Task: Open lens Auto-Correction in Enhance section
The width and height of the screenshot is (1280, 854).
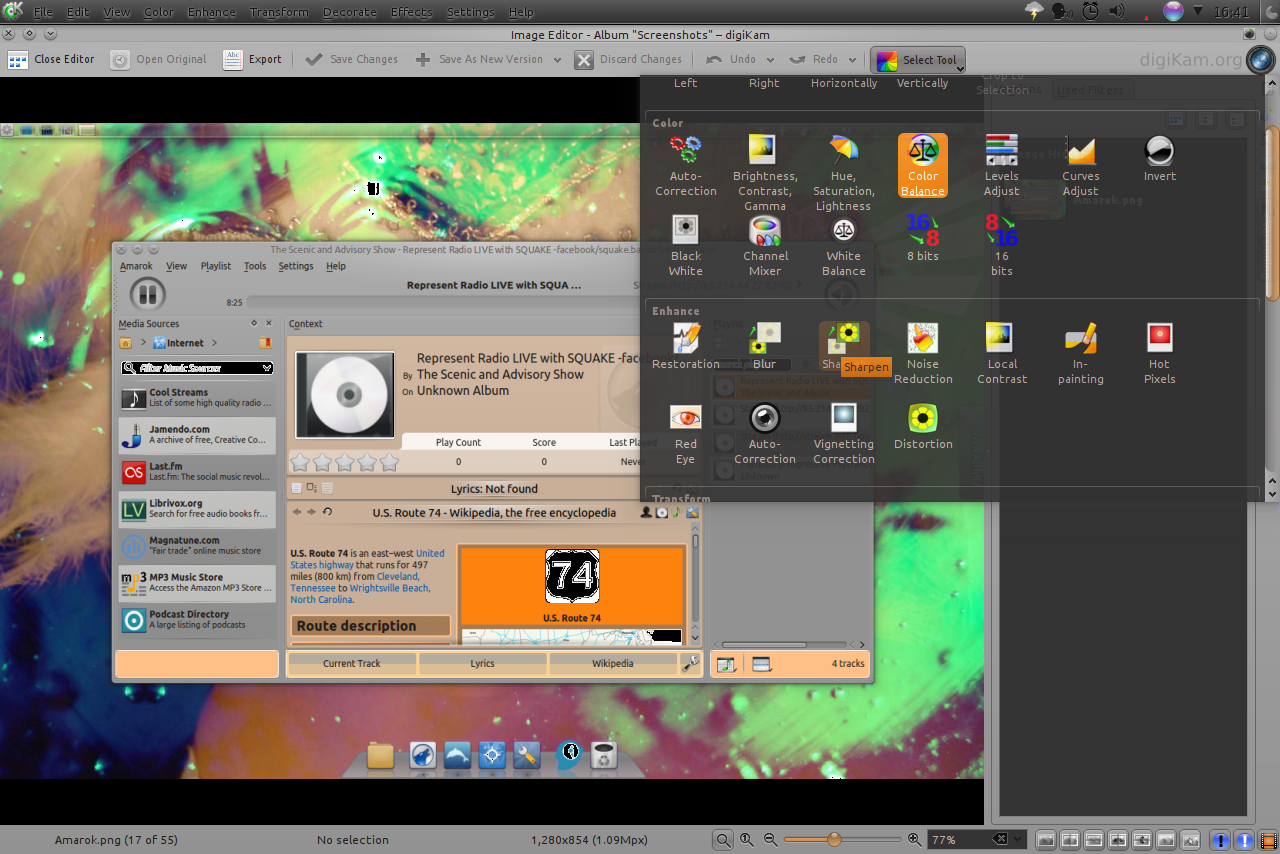Action: tap(764, 434)
